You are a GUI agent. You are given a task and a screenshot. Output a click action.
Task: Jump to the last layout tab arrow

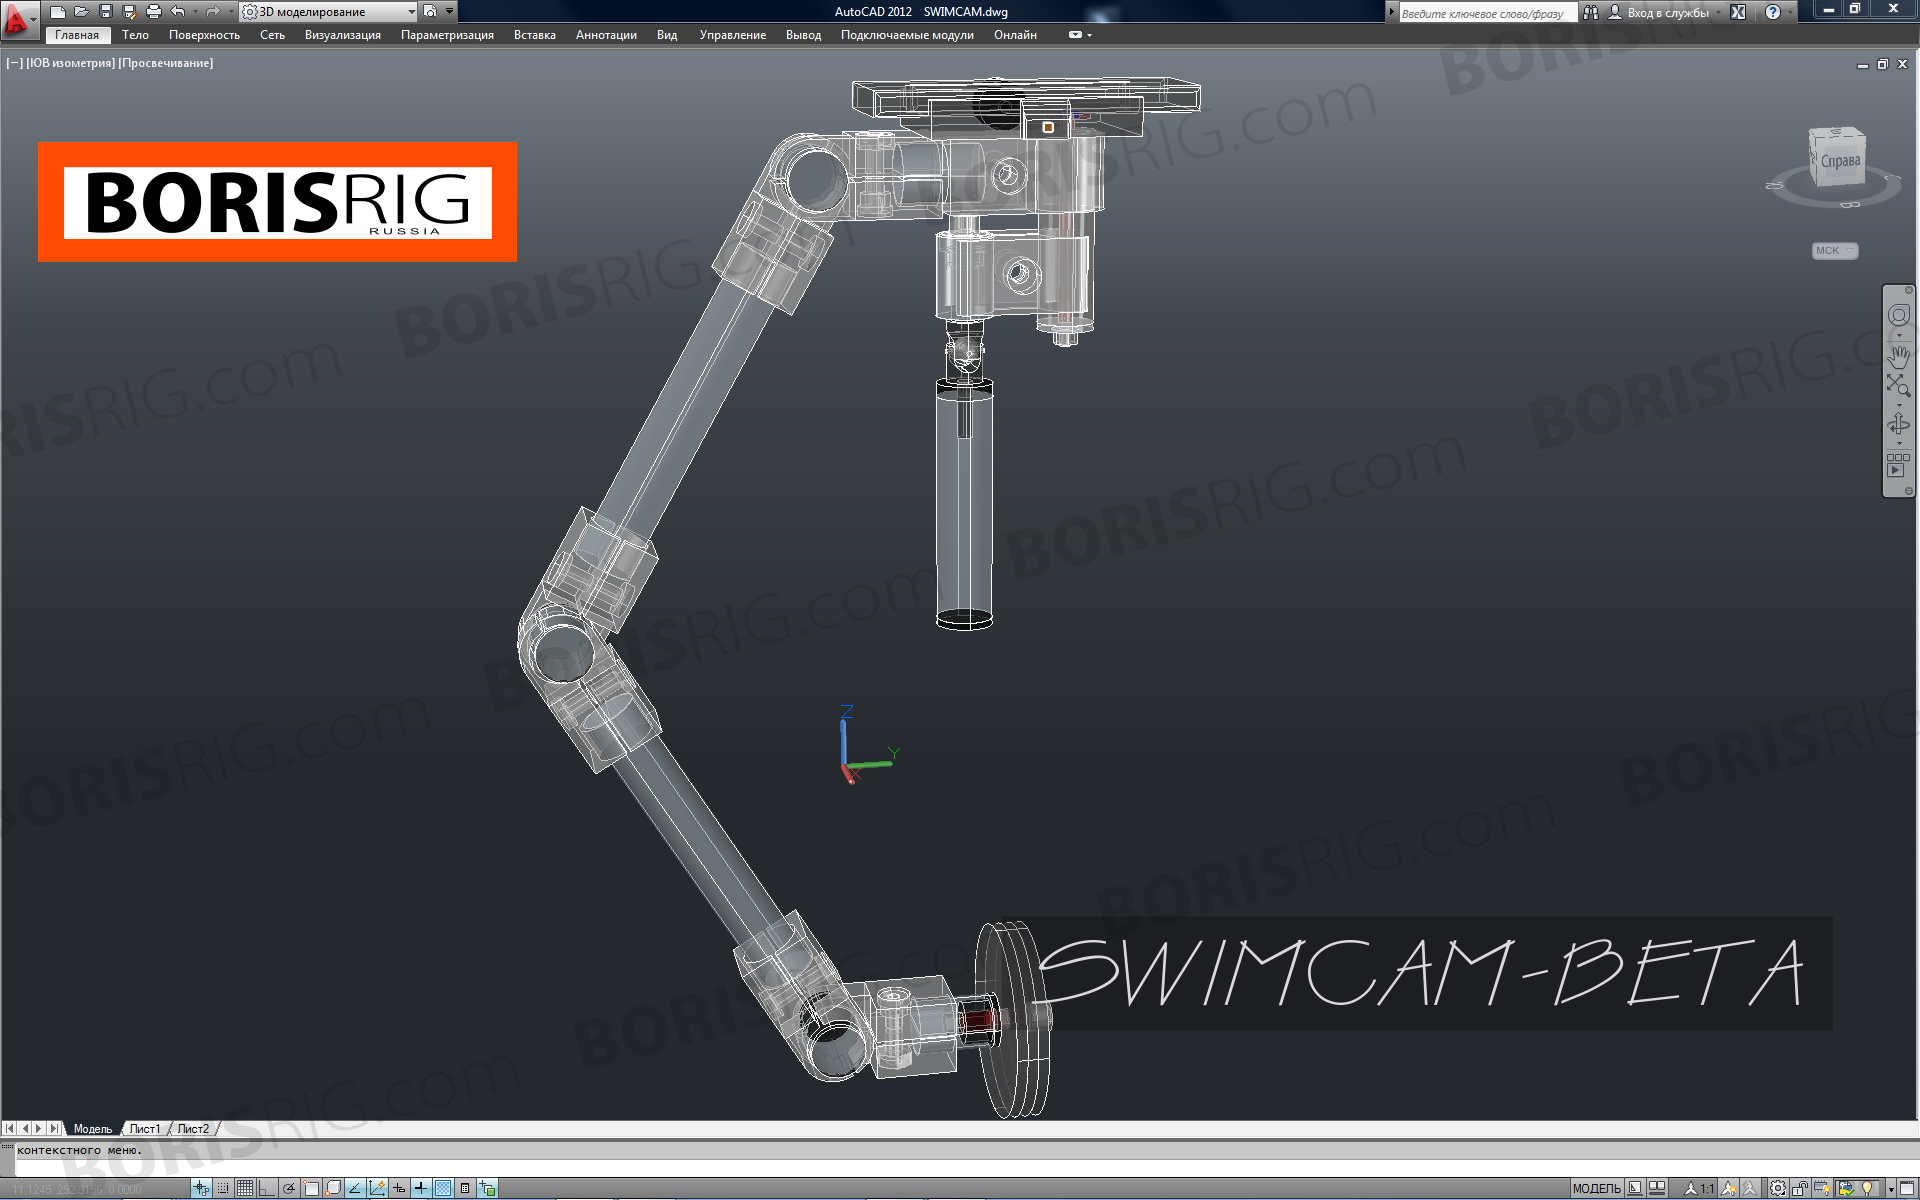coord(54,1129)
